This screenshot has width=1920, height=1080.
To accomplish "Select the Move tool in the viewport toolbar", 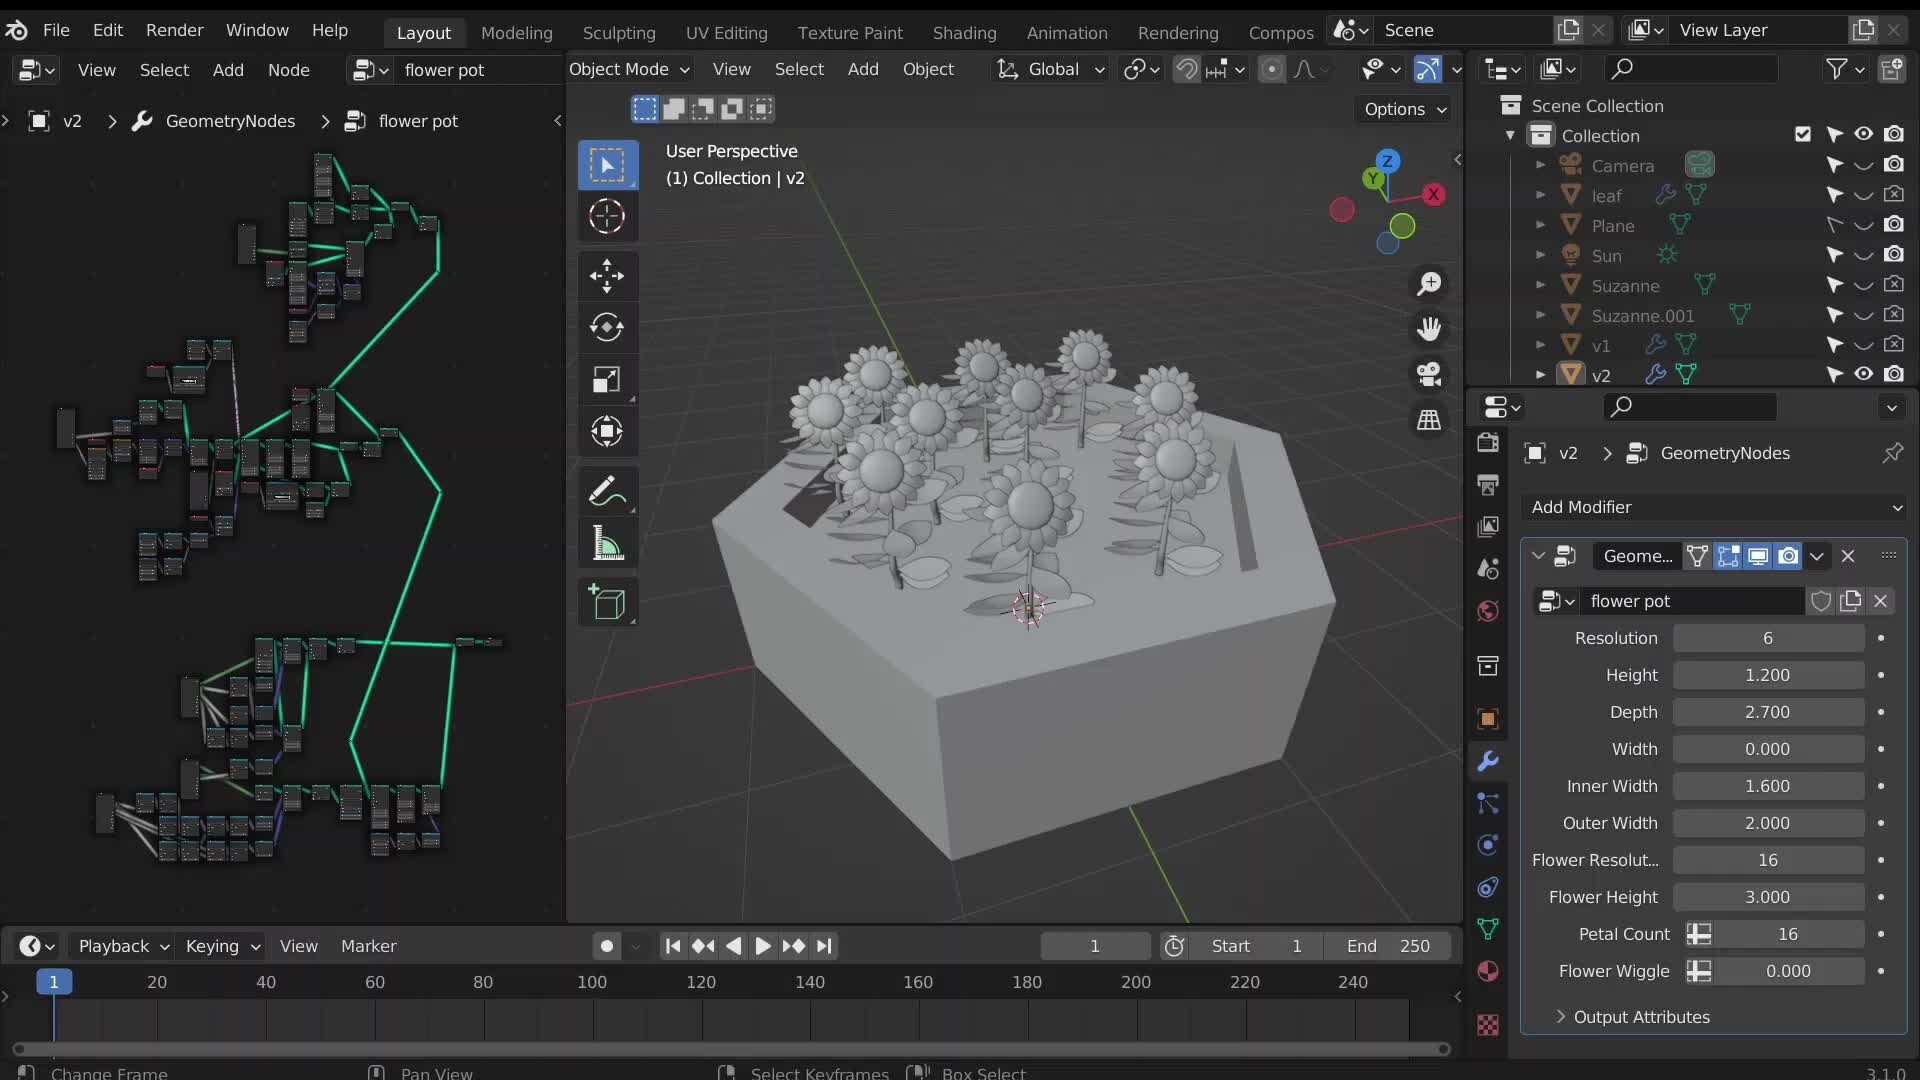I will click(x=607, y=276).
